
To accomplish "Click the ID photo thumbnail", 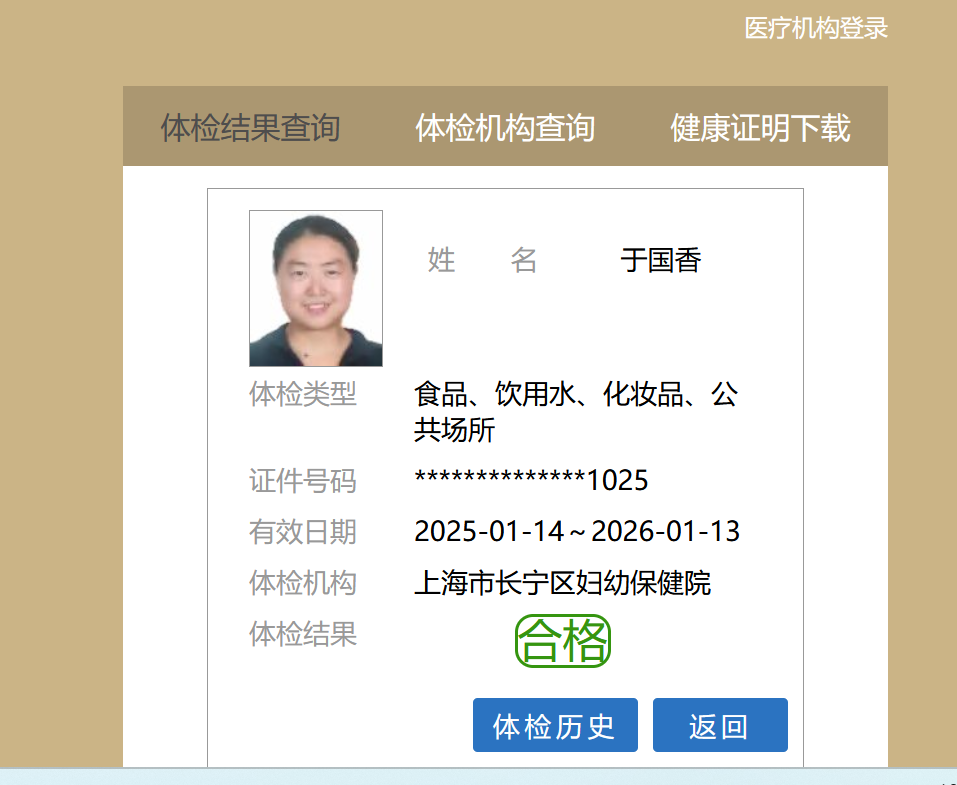I will [316, 288].
